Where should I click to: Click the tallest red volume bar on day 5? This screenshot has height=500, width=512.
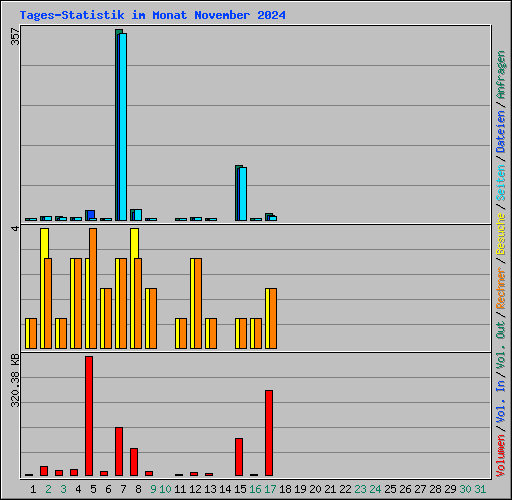[x=89, y=416]
